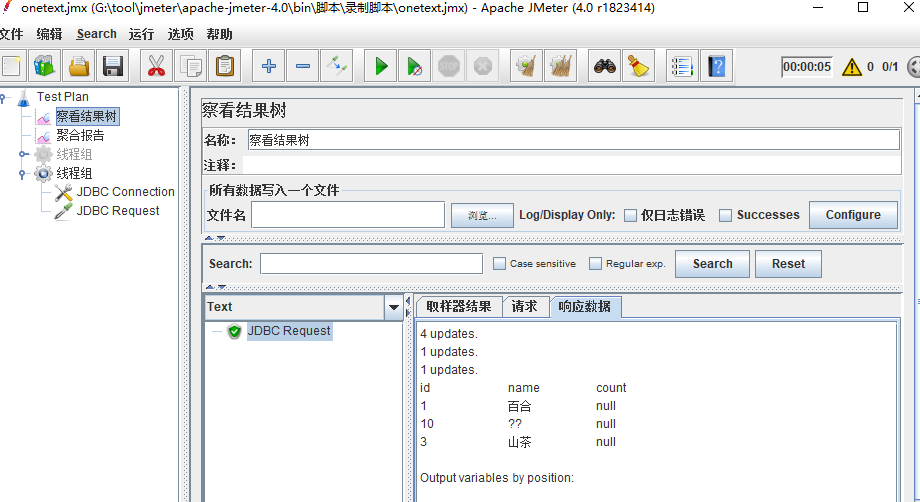The width and height of the screenshot is (920, 502).
Task: Click the '4 updates.' response line
Action: pos(449,334)
